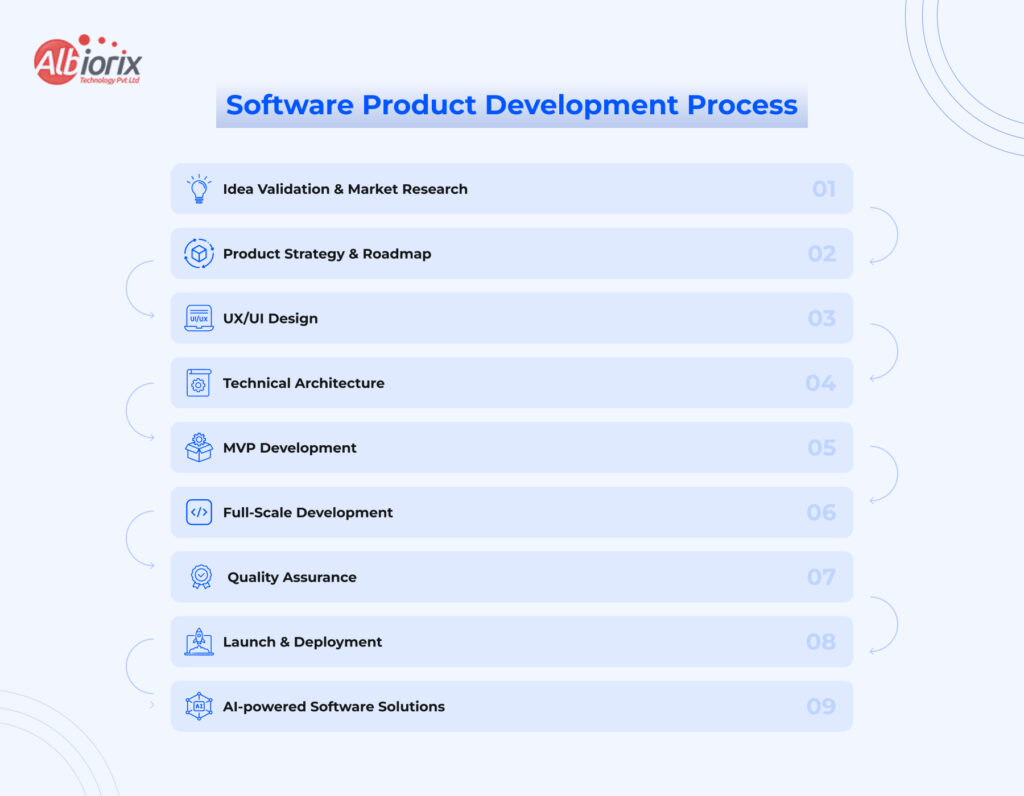Click step number 04
The image size is (1024, 796).
point(821,383)
